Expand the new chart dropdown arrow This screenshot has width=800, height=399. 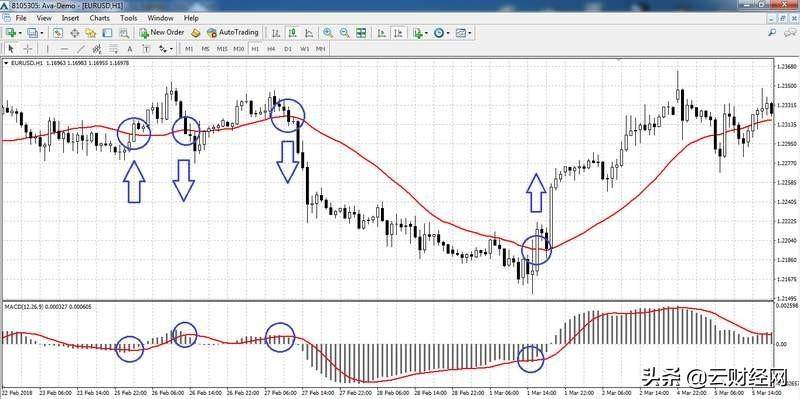[x=20, y=33]
